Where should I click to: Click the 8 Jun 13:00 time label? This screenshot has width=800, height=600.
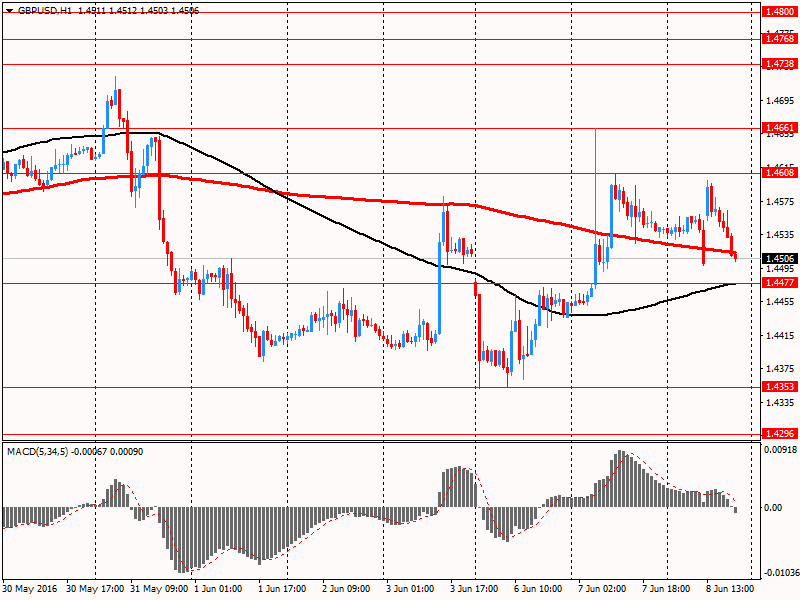(x=730, y=589)
